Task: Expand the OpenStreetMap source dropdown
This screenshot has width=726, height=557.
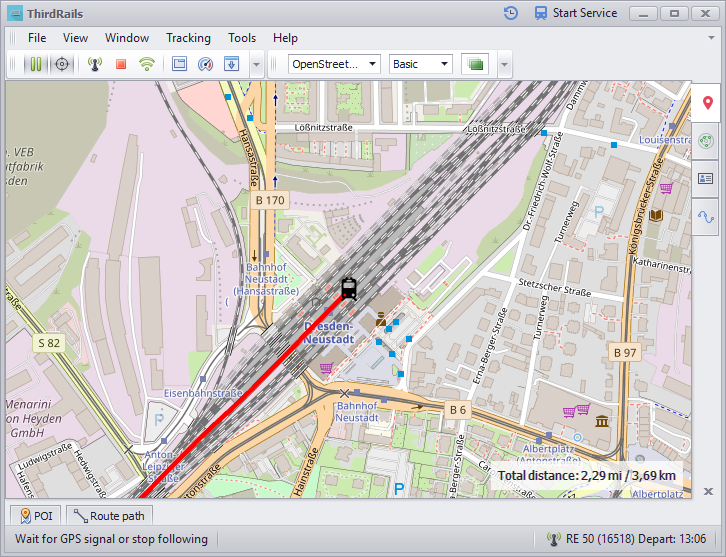Action: click(x=334, y=64)
